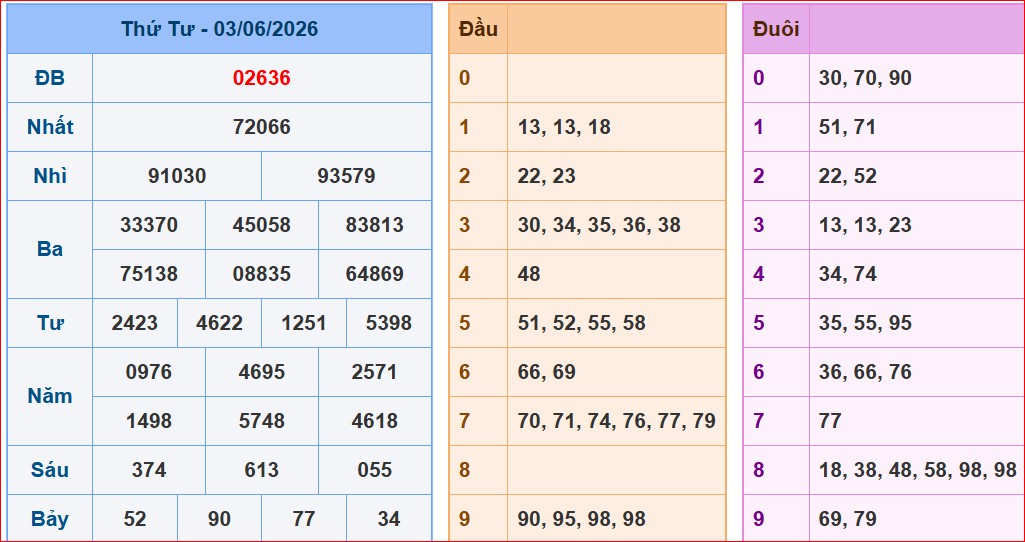
Task: Select Đuôi values 36, 66, 76
Action: [865, 372]
